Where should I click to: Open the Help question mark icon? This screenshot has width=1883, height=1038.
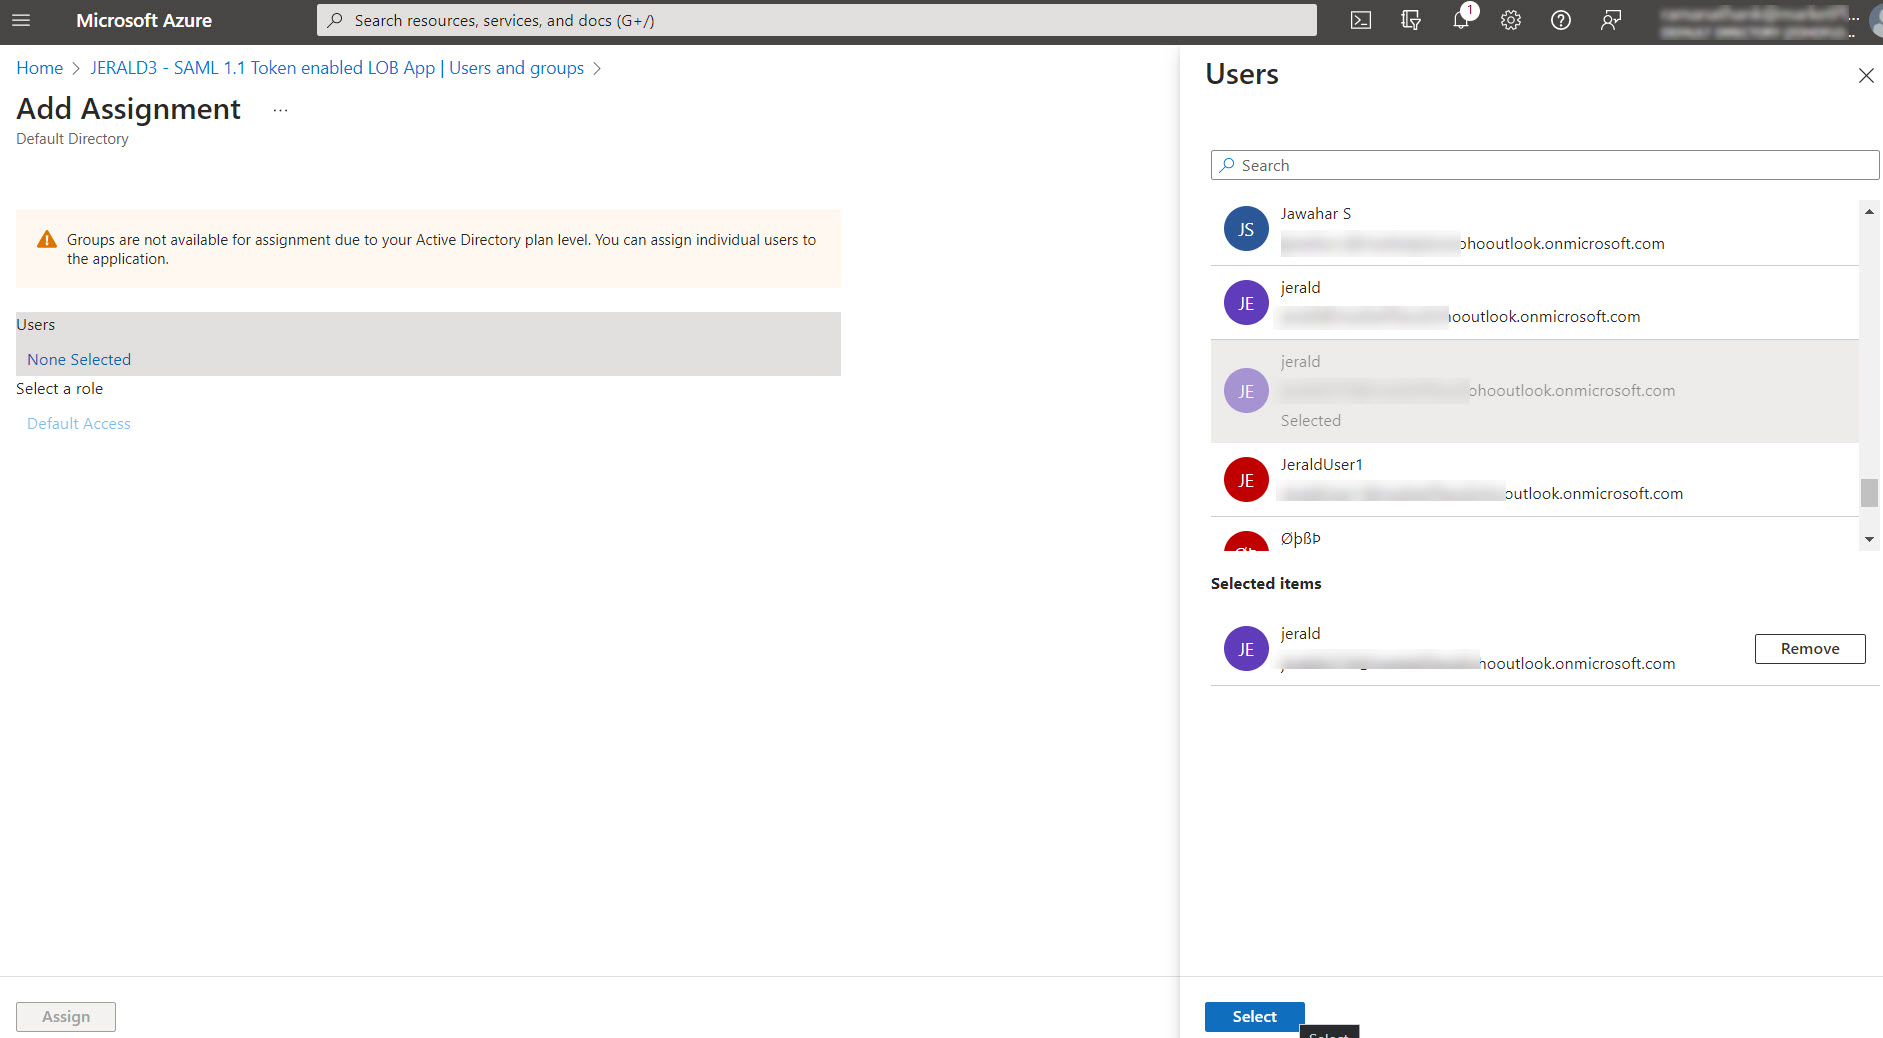point(1561,20)
